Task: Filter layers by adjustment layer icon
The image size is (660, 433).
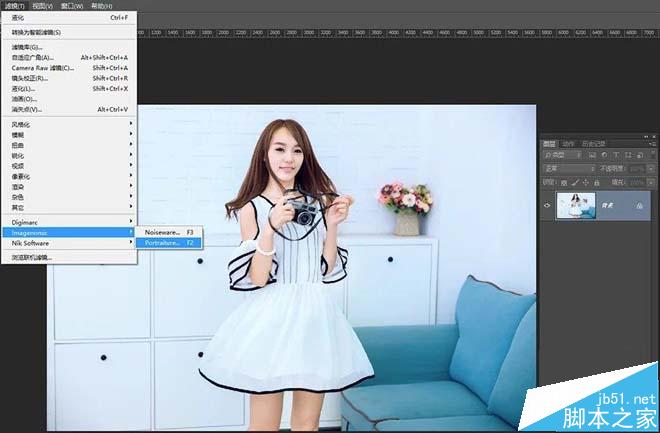Action: tap(604, 155)
